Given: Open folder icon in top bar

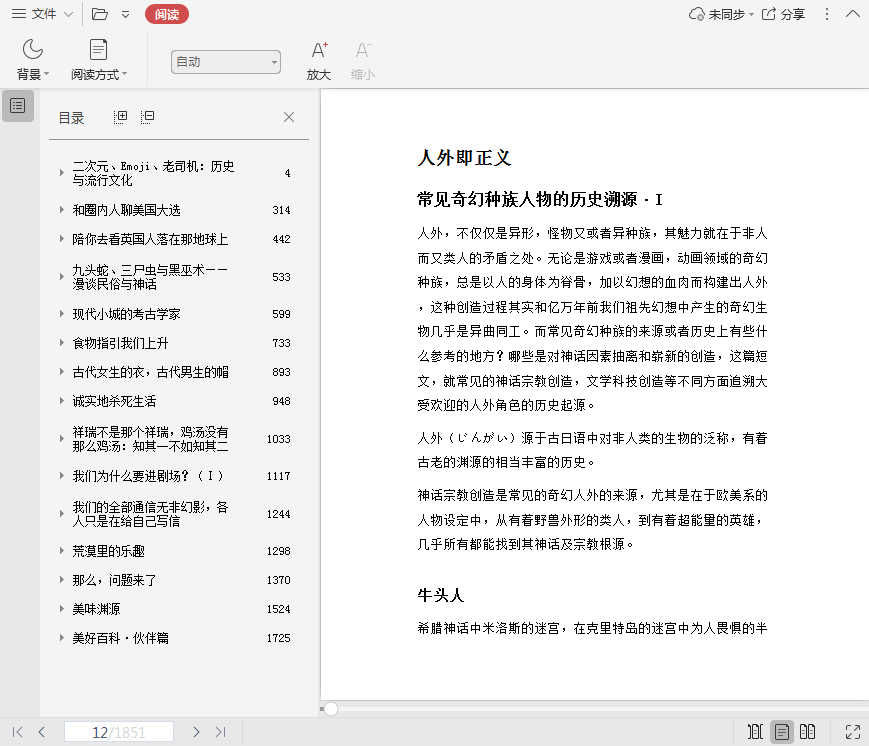Looking at the screenshot, I should (x=99, y=14).
